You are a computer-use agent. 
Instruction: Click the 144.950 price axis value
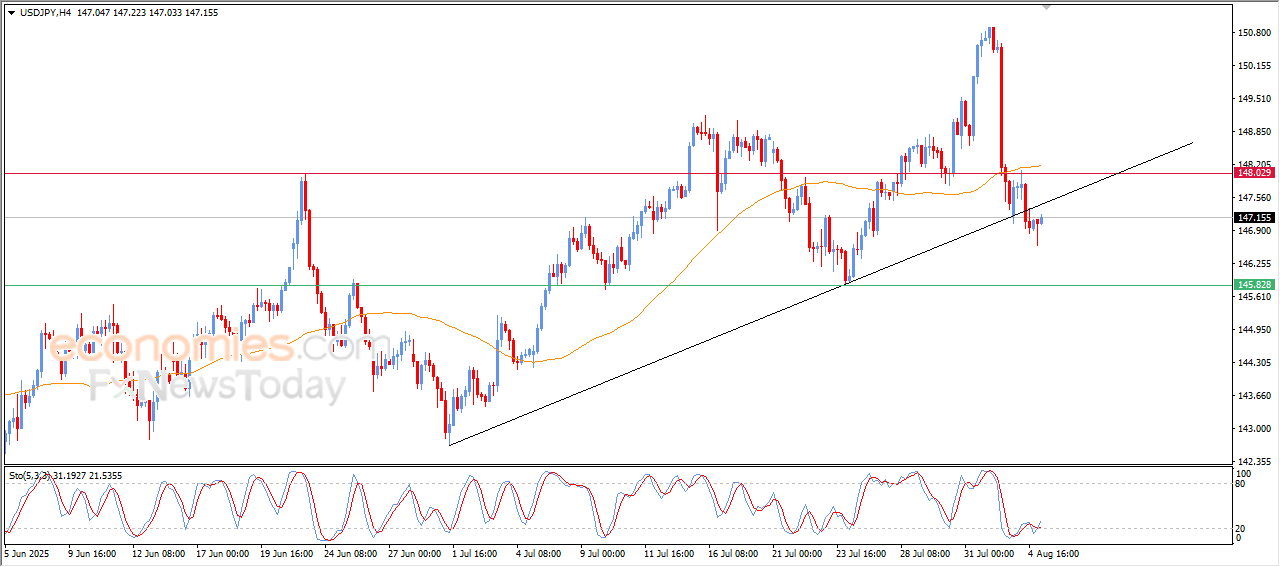tap(1254, 330)
